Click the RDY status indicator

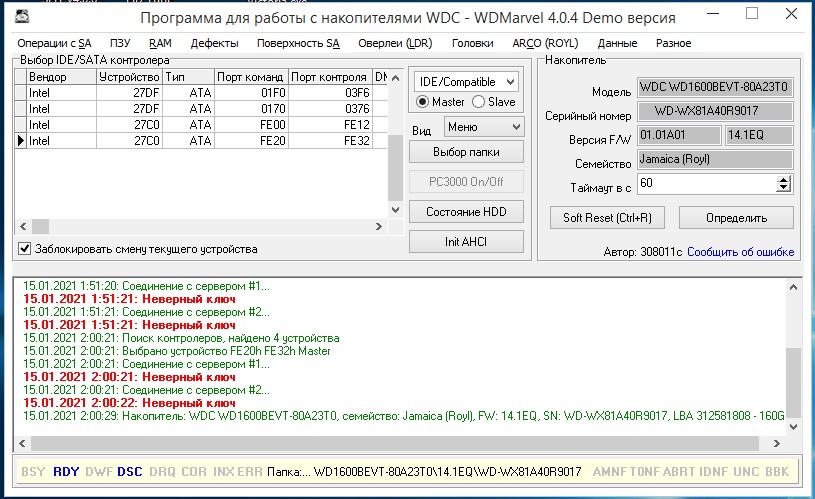pyautogui.click(x=66, y=471)
